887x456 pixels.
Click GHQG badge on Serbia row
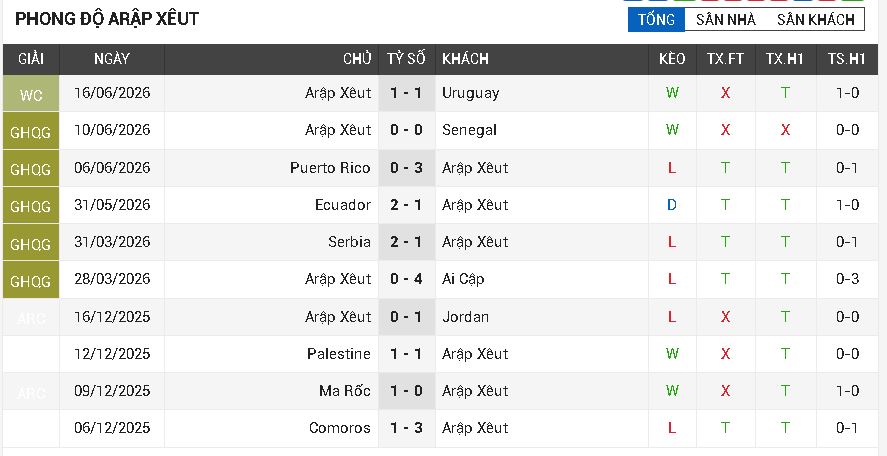(31, 243)
